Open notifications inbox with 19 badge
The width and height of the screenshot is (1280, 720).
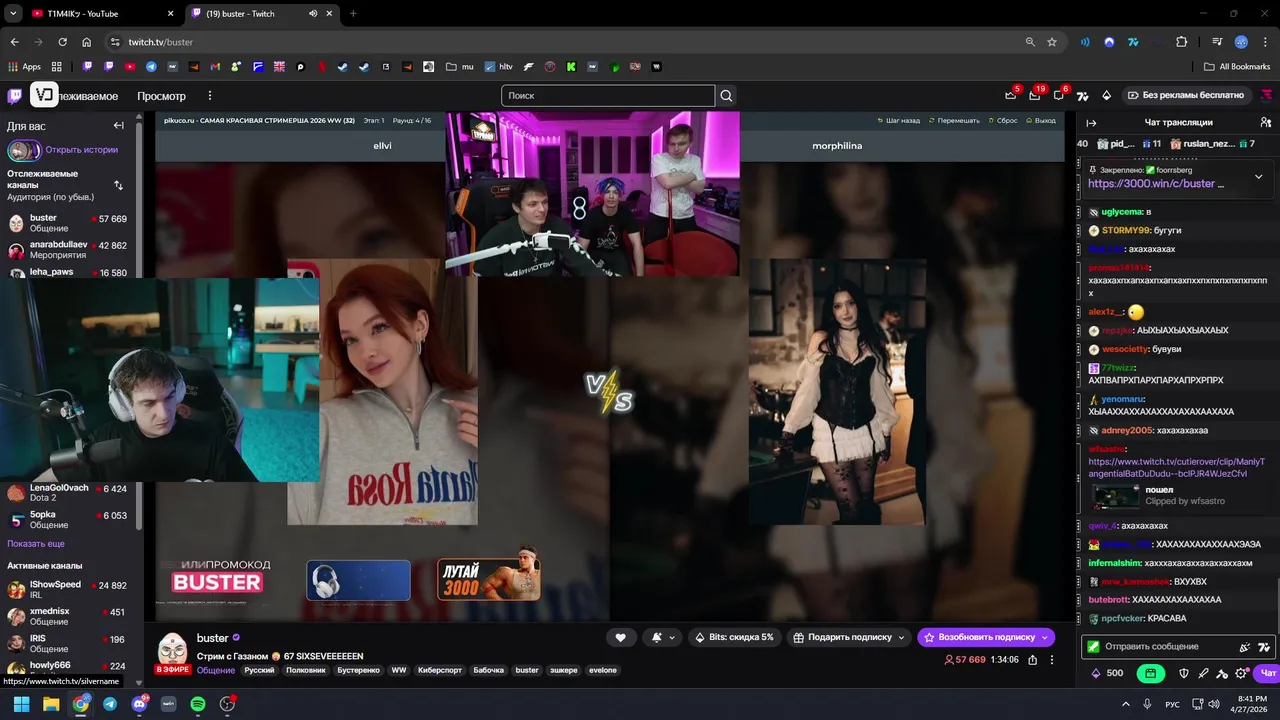(x=1034, y=95)
